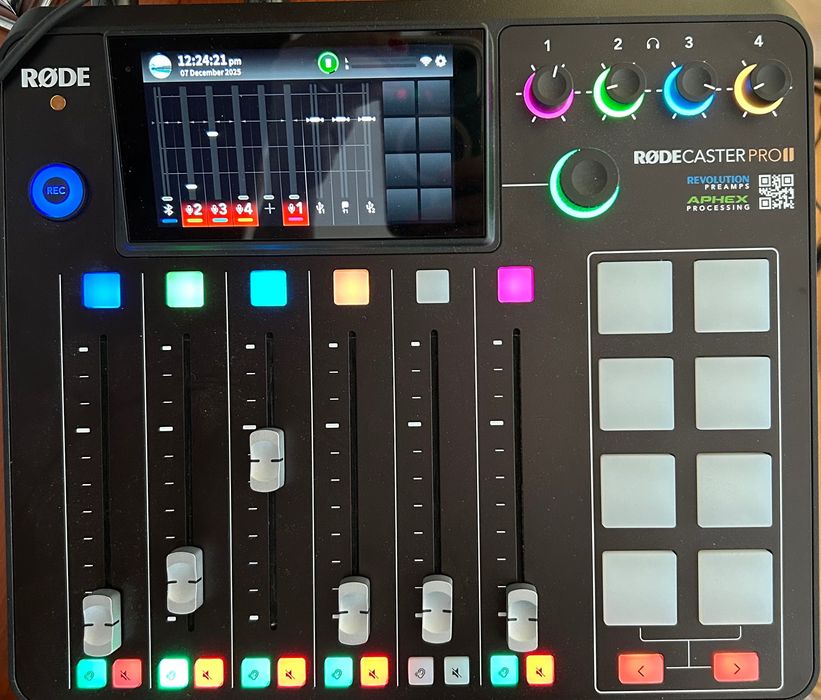821x700 pixels.
Task: Tap the on-screen fader handle above microphone 3
Action: (213, 135)
